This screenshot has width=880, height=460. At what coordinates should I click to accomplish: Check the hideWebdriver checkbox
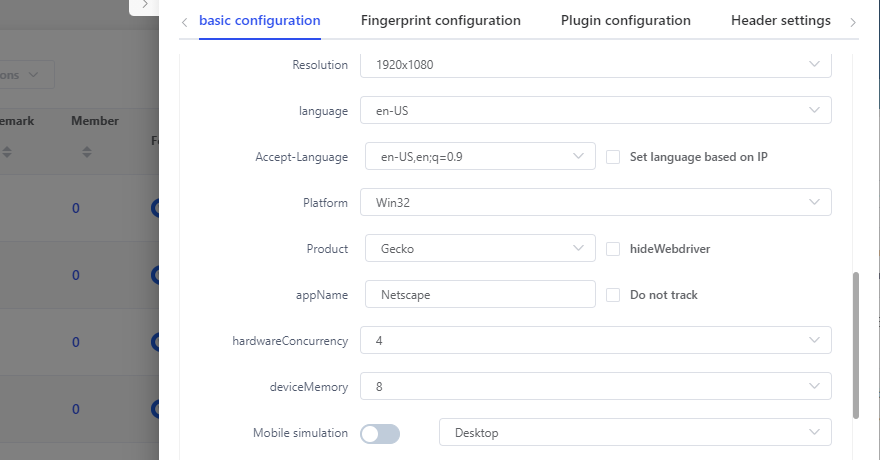(613, 249)
